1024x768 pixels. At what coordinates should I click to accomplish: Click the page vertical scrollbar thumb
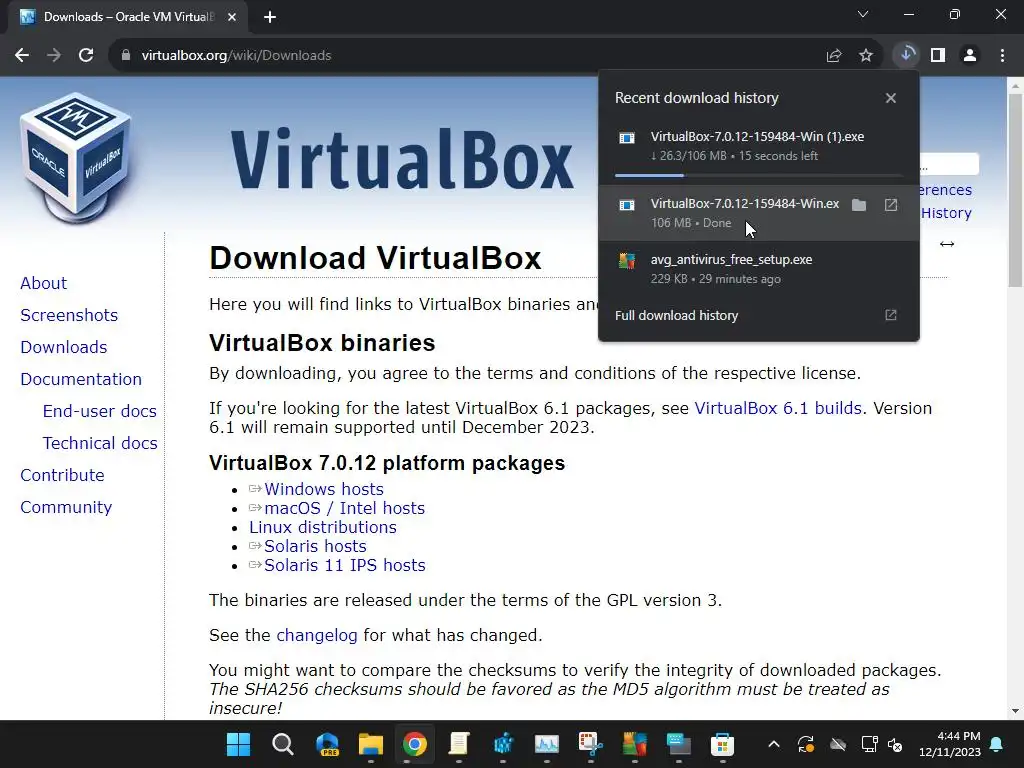[x=1015, y=190]
